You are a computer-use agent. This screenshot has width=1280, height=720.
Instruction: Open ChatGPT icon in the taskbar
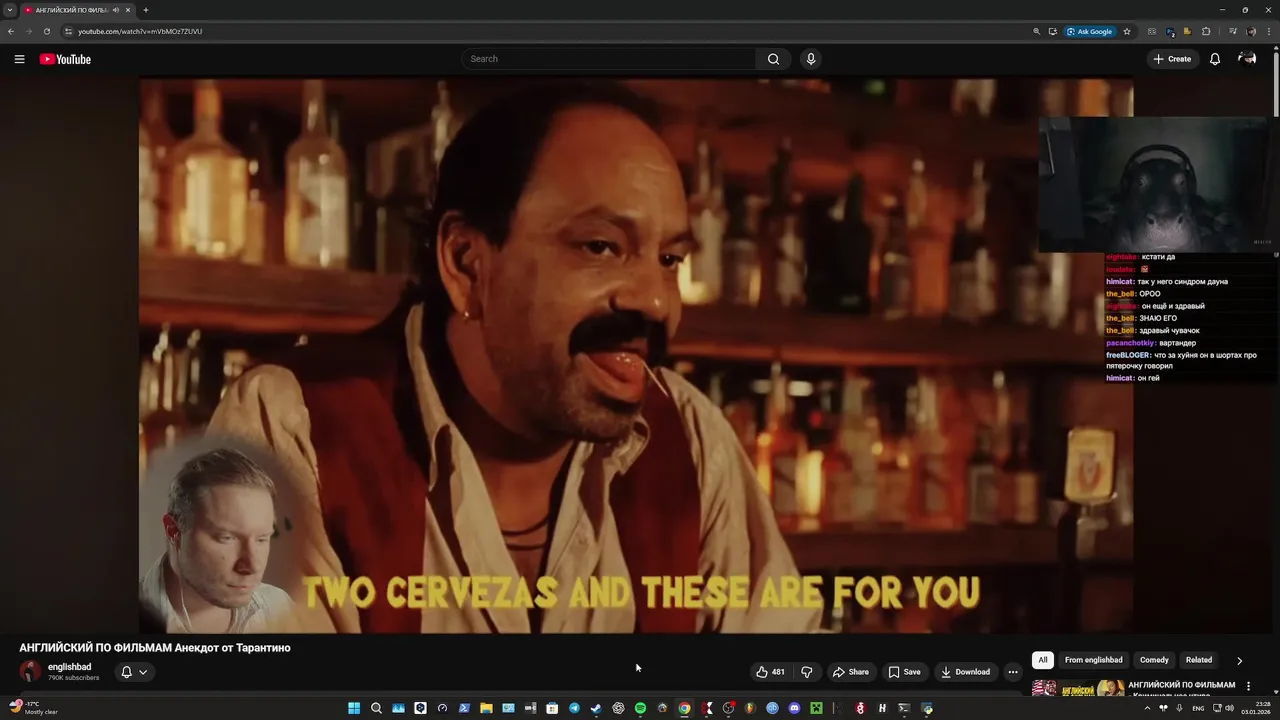pos(618,708)
